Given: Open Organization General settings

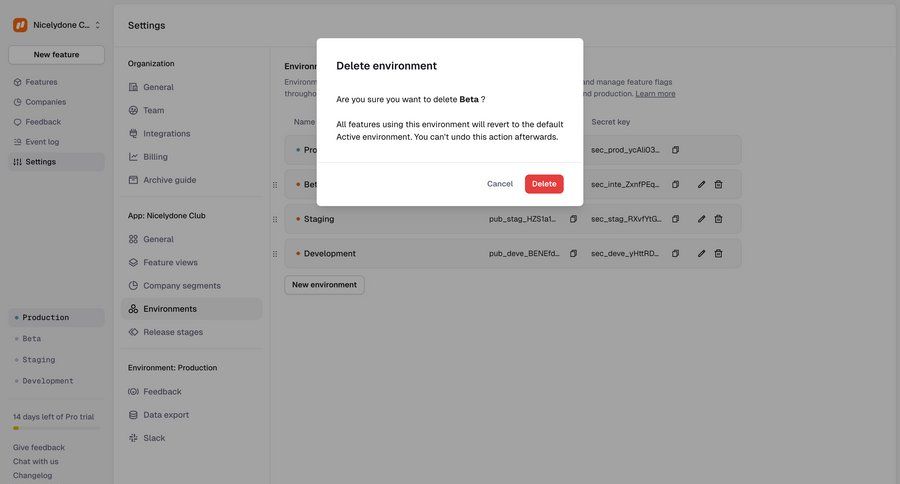Looking at the screenshot, I should click(x=192, y=87).
